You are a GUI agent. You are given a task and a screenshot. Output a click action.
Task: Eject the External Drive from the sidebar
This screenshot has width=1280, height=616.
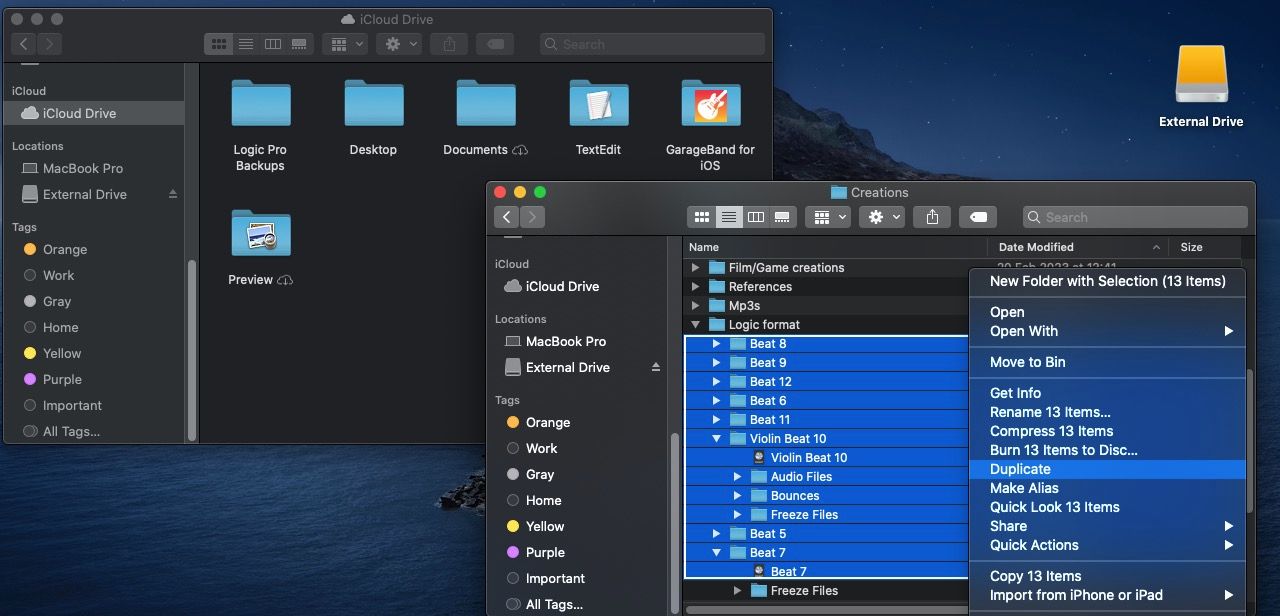coord(657,367)
